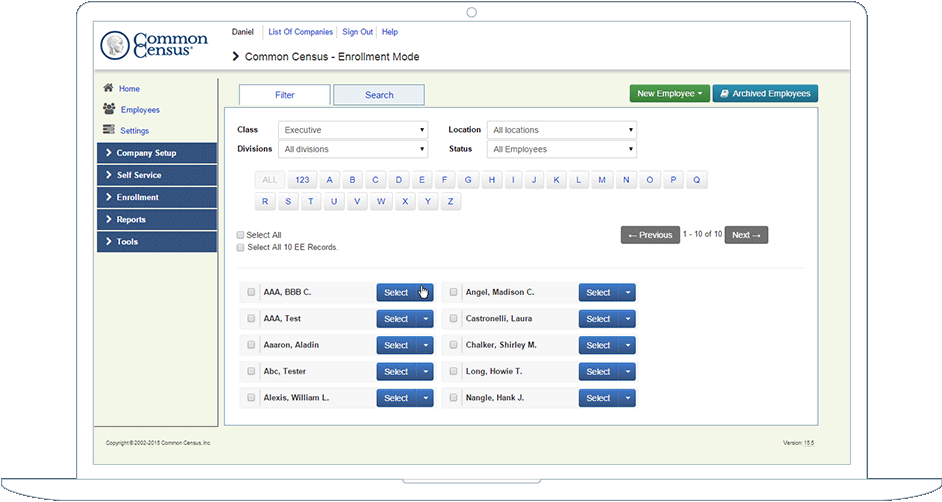Switch to the Search tab
942x502 pixels.
[379, 95]
